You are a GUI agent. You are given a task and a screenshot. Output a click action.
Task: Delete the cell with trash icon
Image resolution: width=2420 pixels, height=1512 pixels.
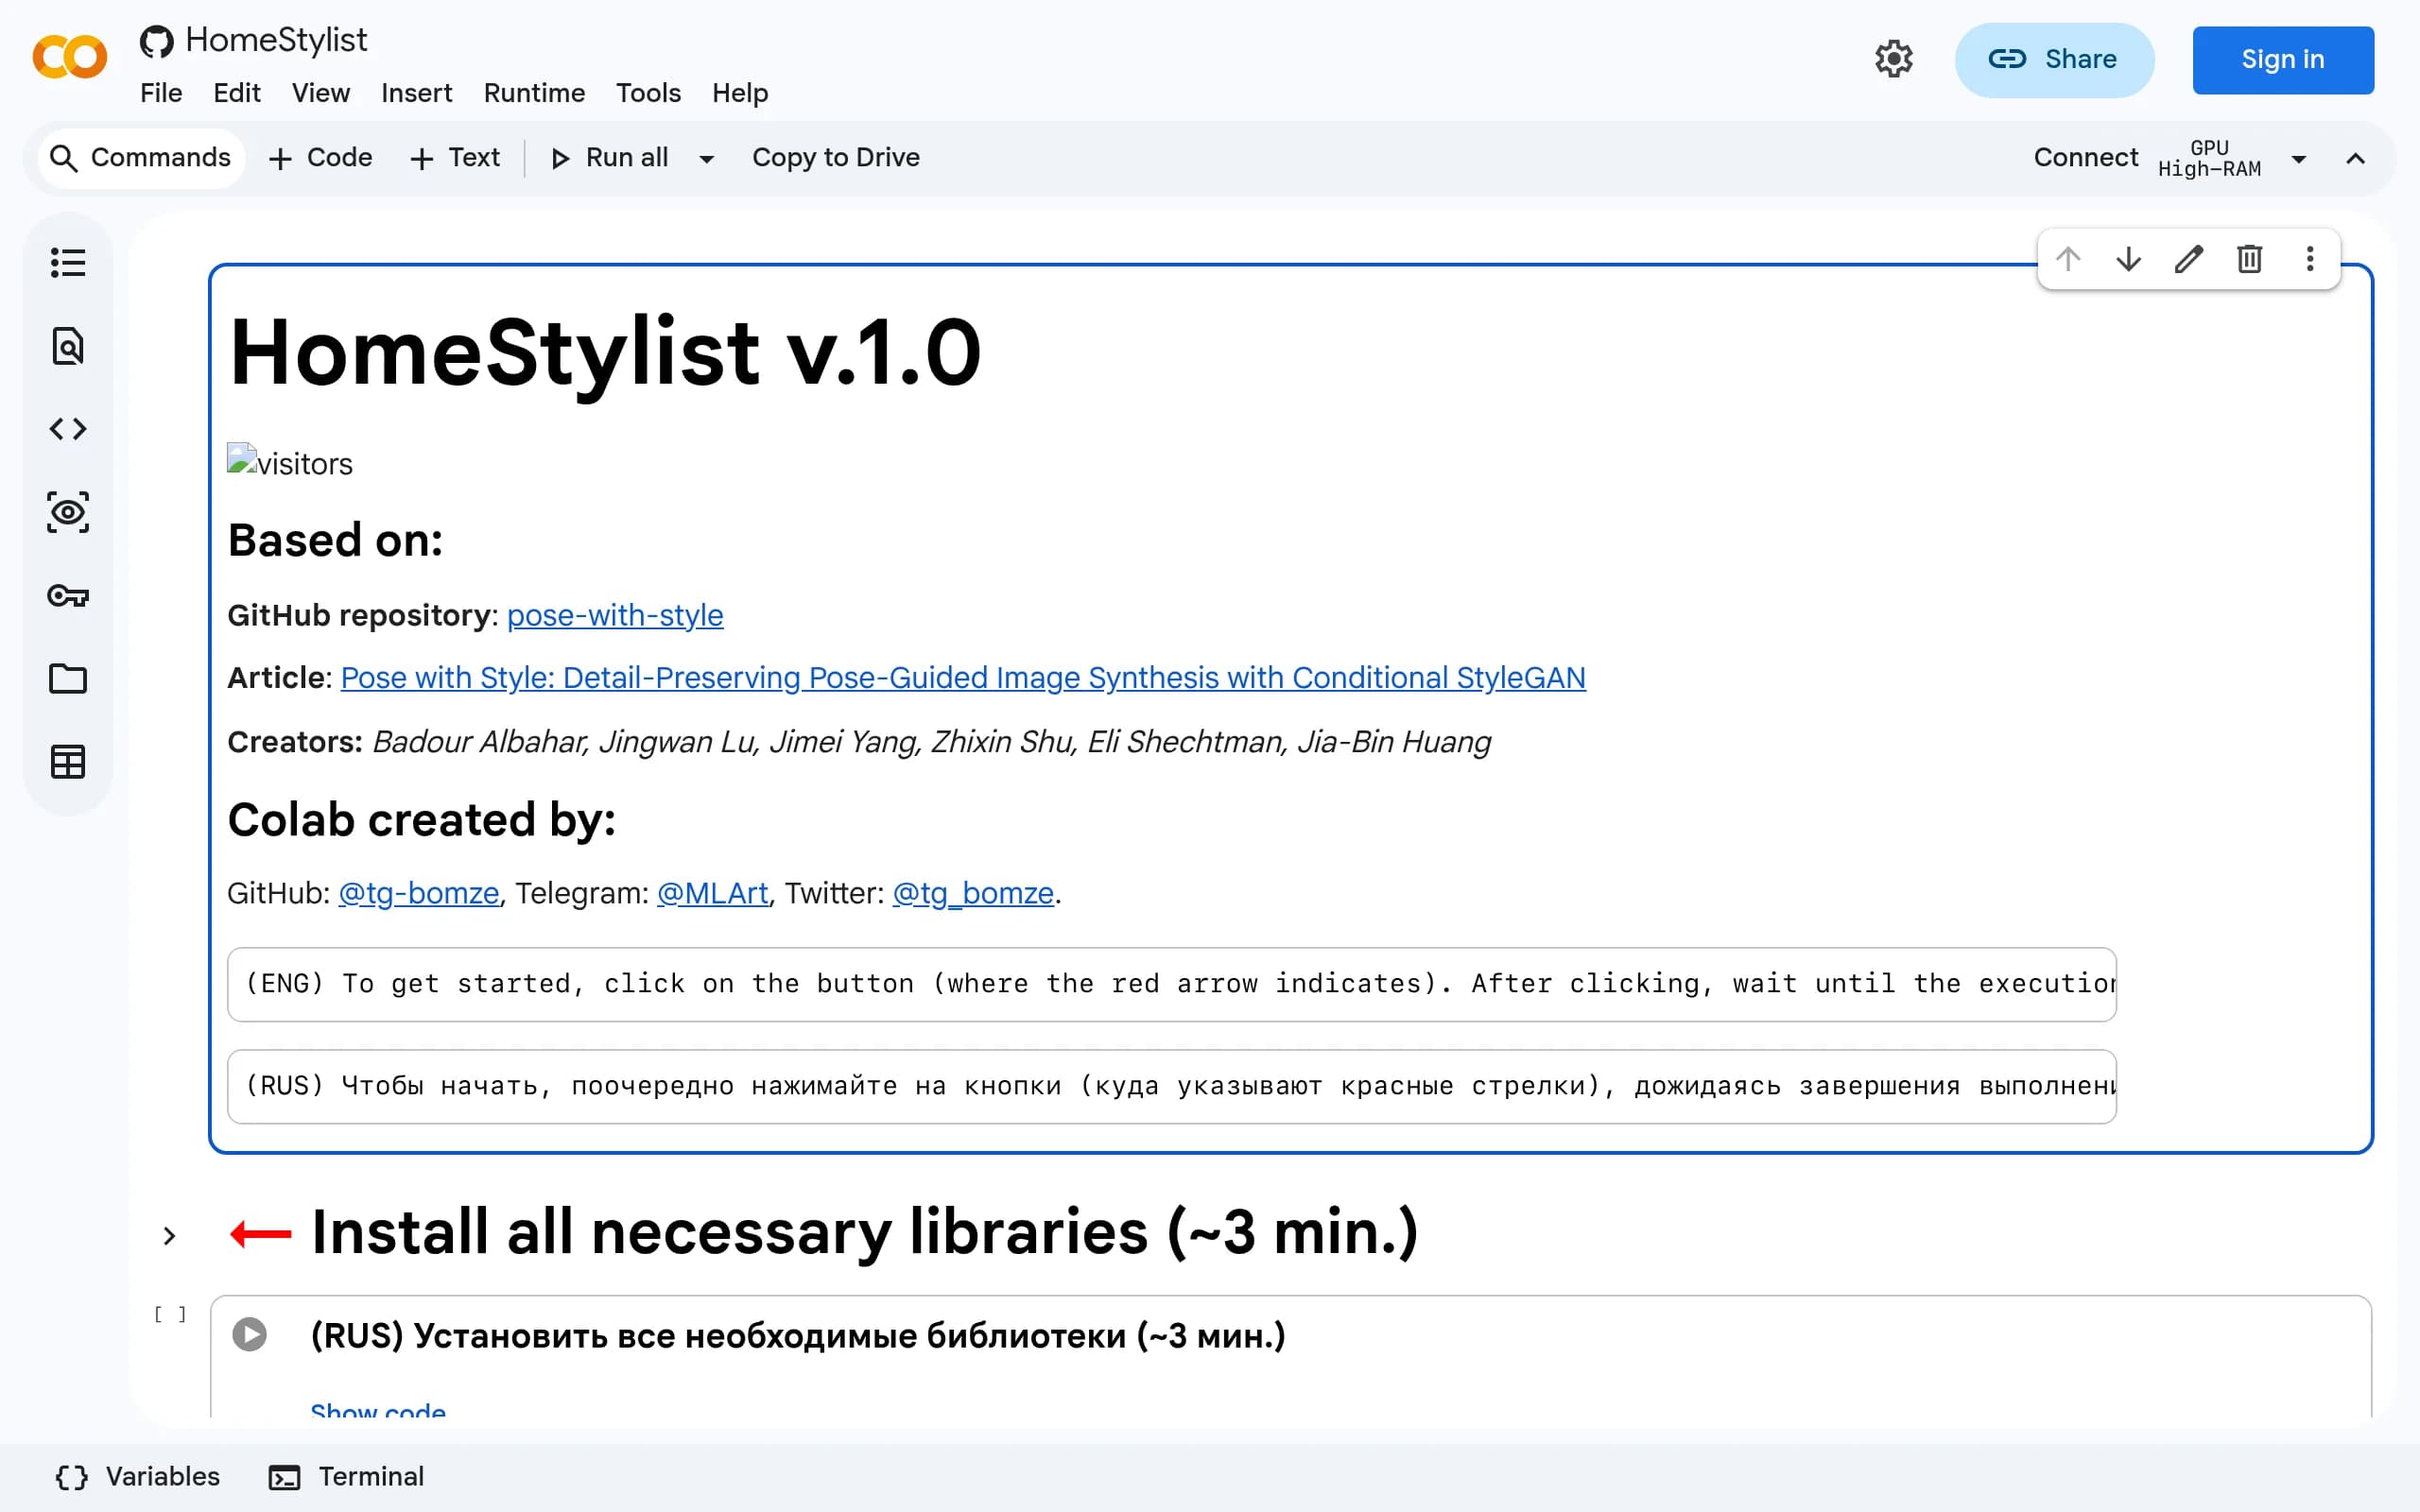click(x=2249, y=259)
